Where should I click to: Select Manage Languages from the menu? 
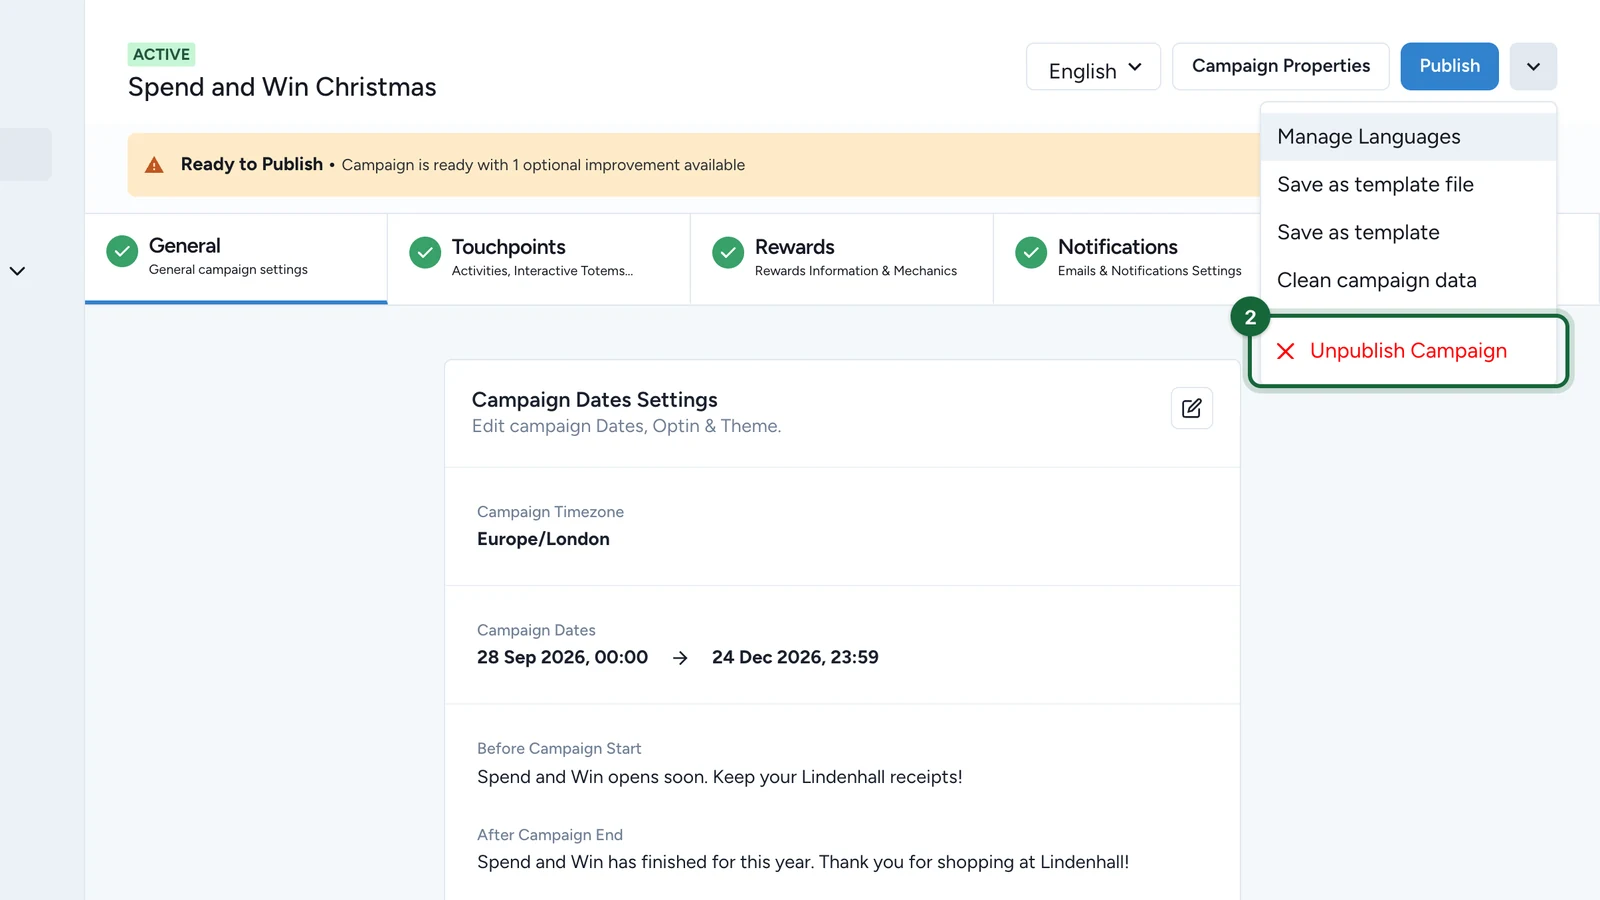click(x=1408, y=137)
